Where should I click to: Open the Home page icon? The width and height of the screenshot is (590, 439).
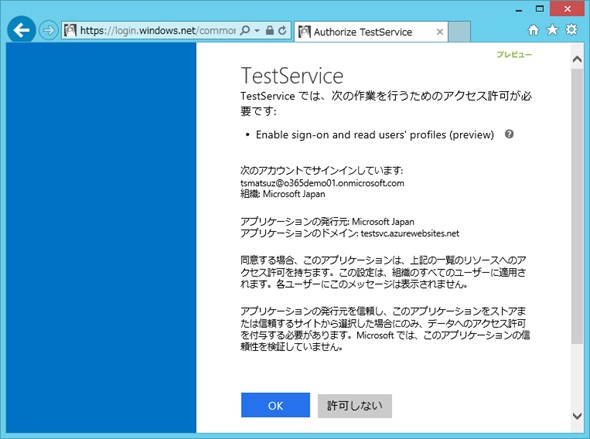click(533, 30)
